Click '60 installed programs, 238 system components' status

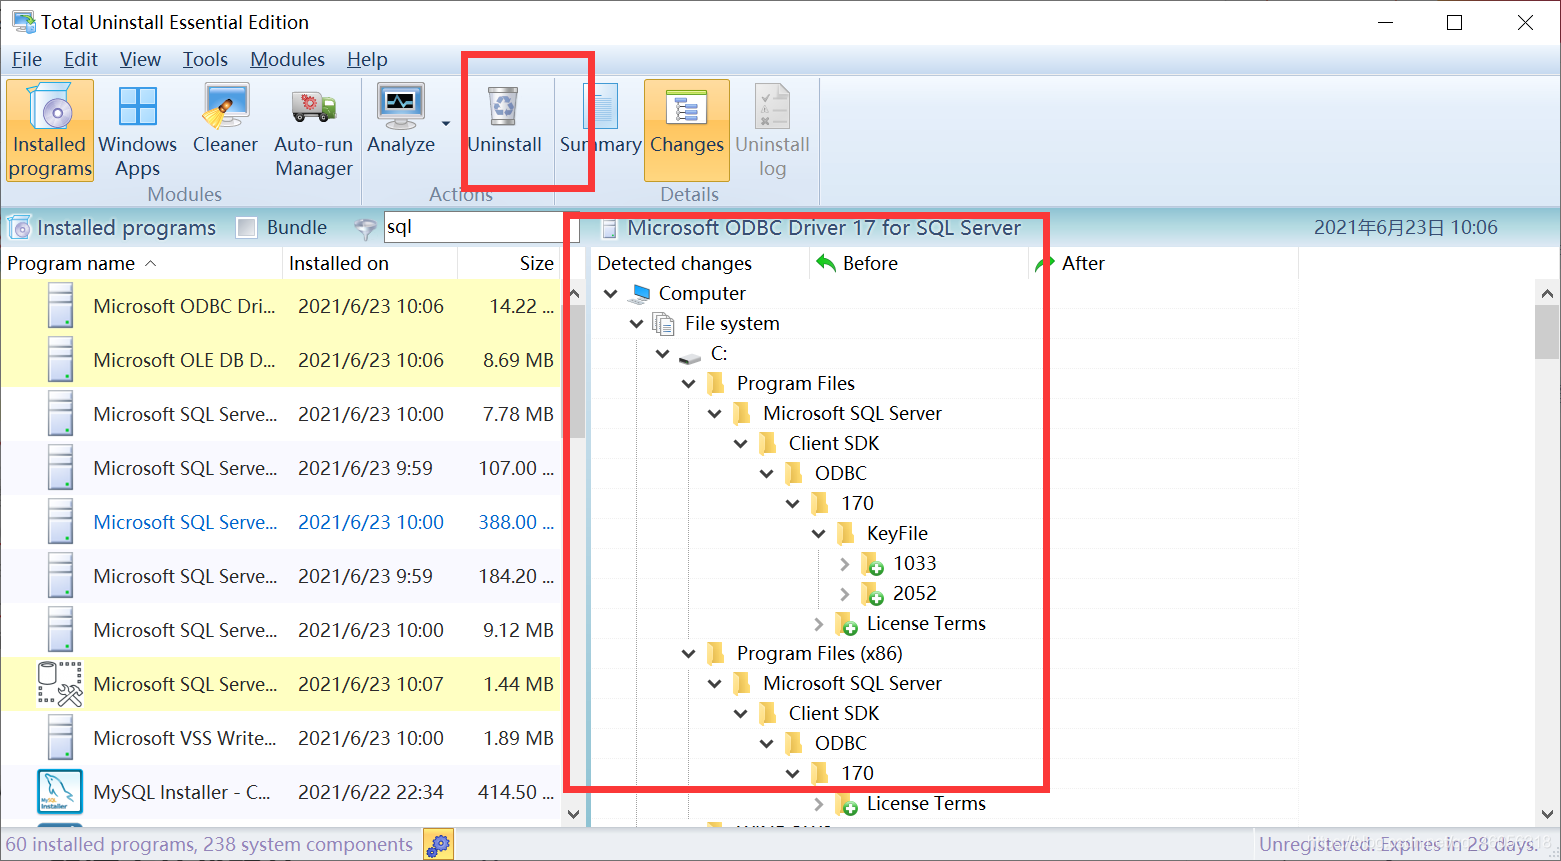tap(209, 845)
